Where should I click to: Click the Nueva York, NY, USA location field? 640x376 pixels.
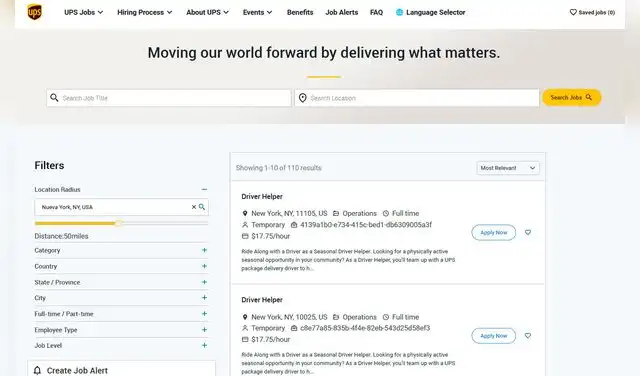coord(121,207)
